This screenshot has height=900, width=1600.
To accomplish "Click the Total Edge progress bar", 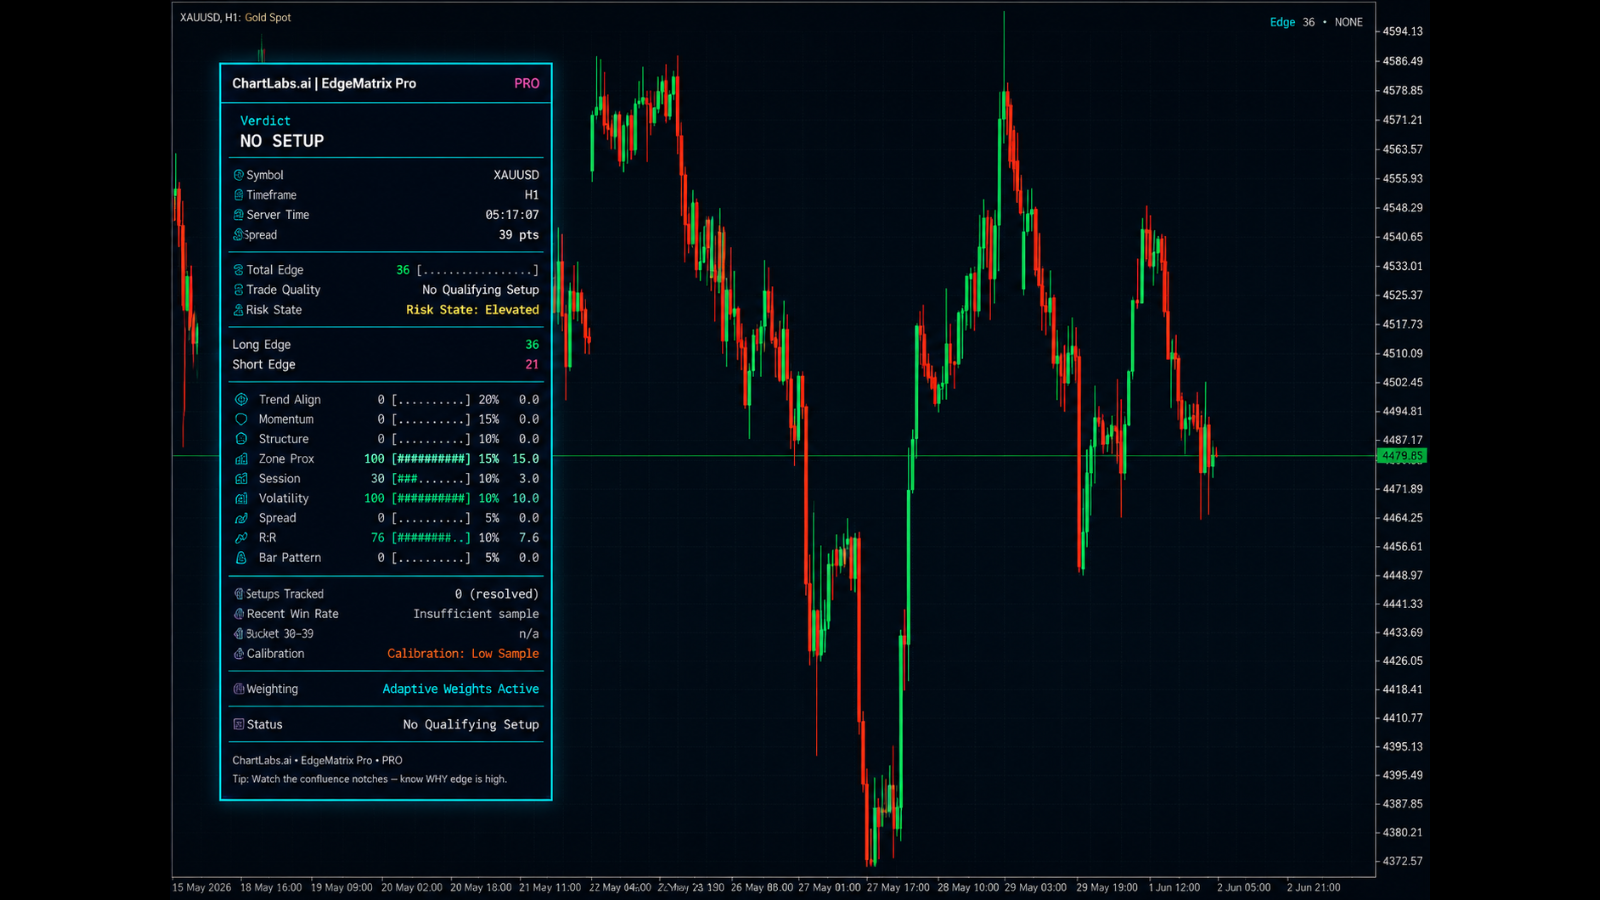I will (478, 270).
